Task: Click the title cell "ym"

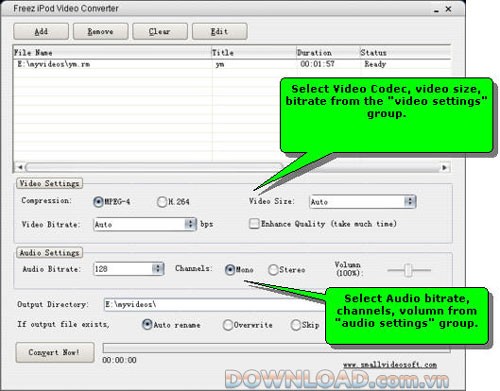Action: pyautogui.click(x=220, y=64)
